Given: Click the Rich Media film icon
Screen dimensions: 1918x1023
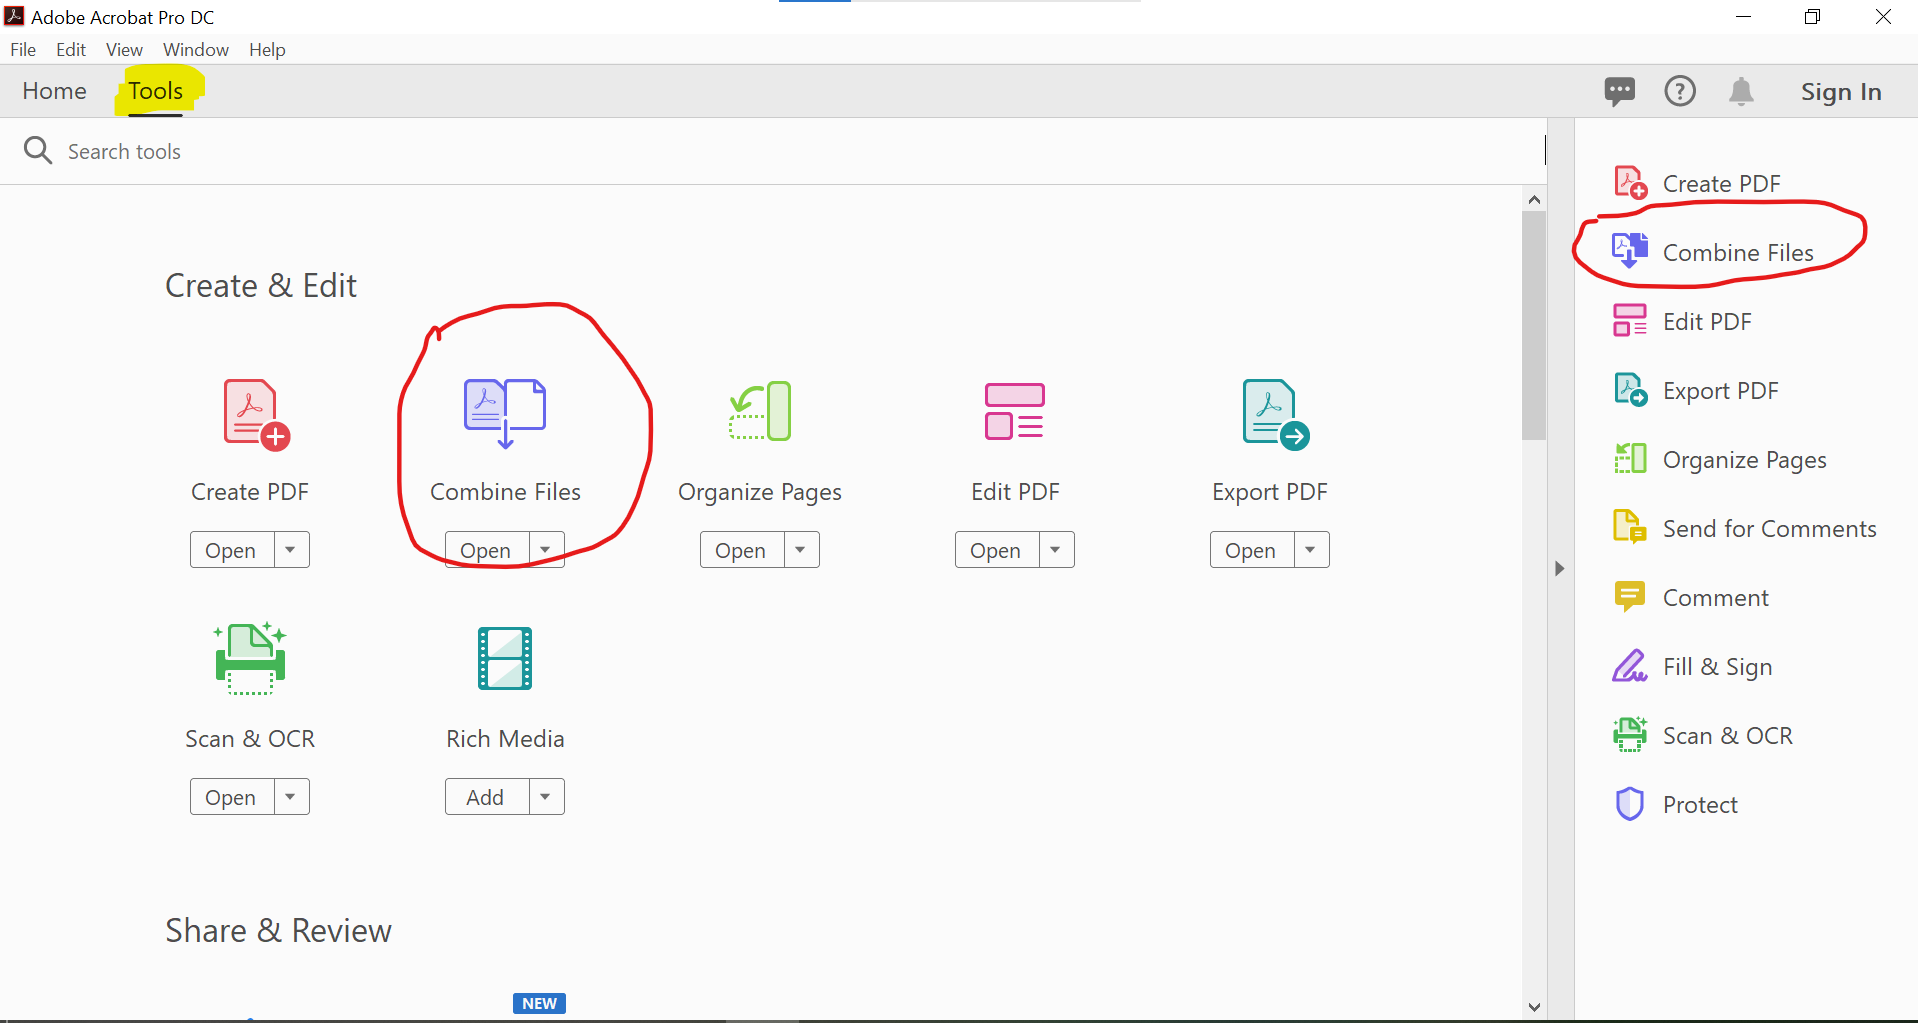Looking at the screenshot, I should (x=505, y=658).
